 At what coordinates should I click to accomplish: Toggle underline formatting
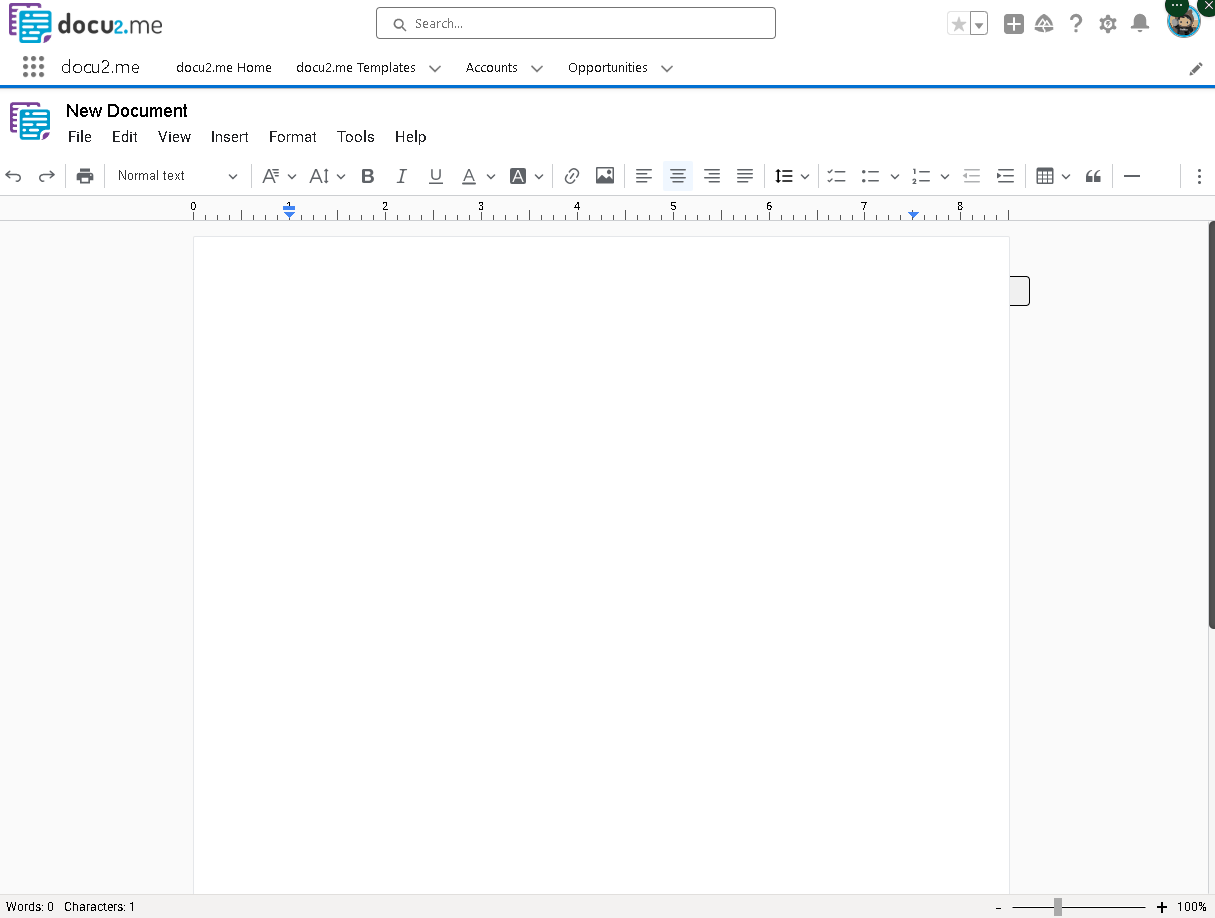pos(436,176)
